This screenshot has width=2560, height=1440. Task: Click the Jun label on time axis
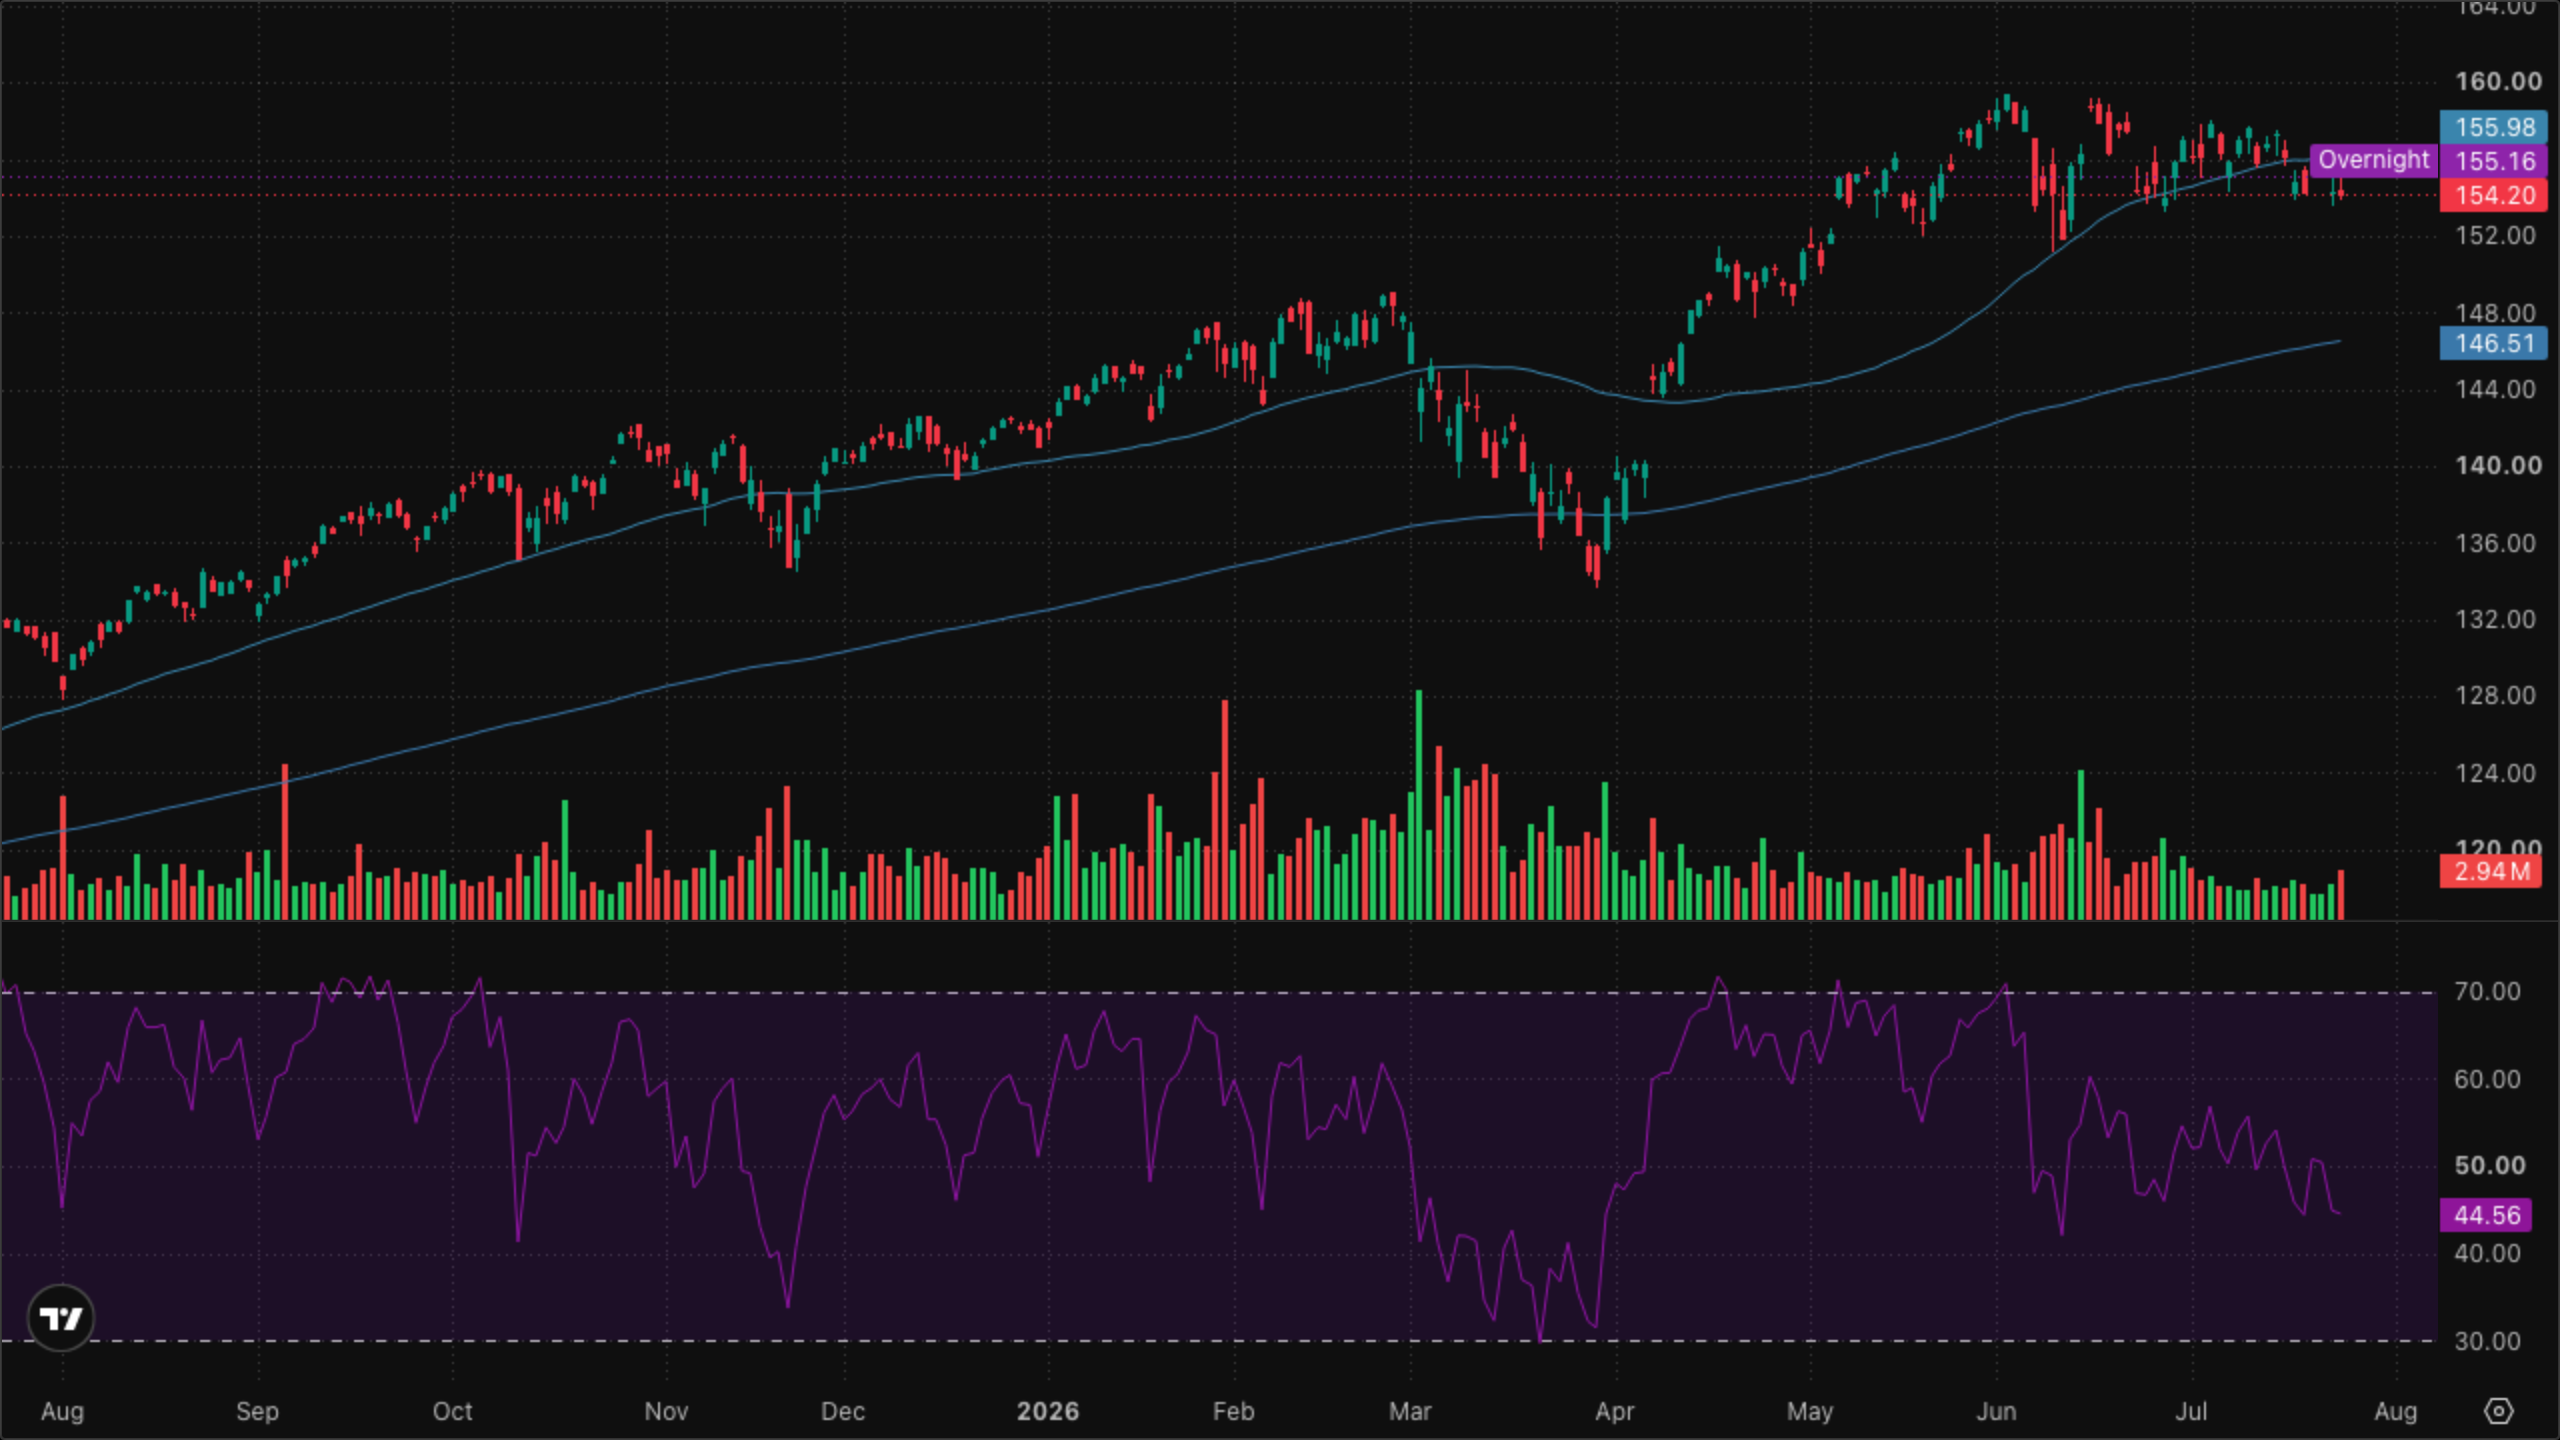(x=1996, y=1411)
